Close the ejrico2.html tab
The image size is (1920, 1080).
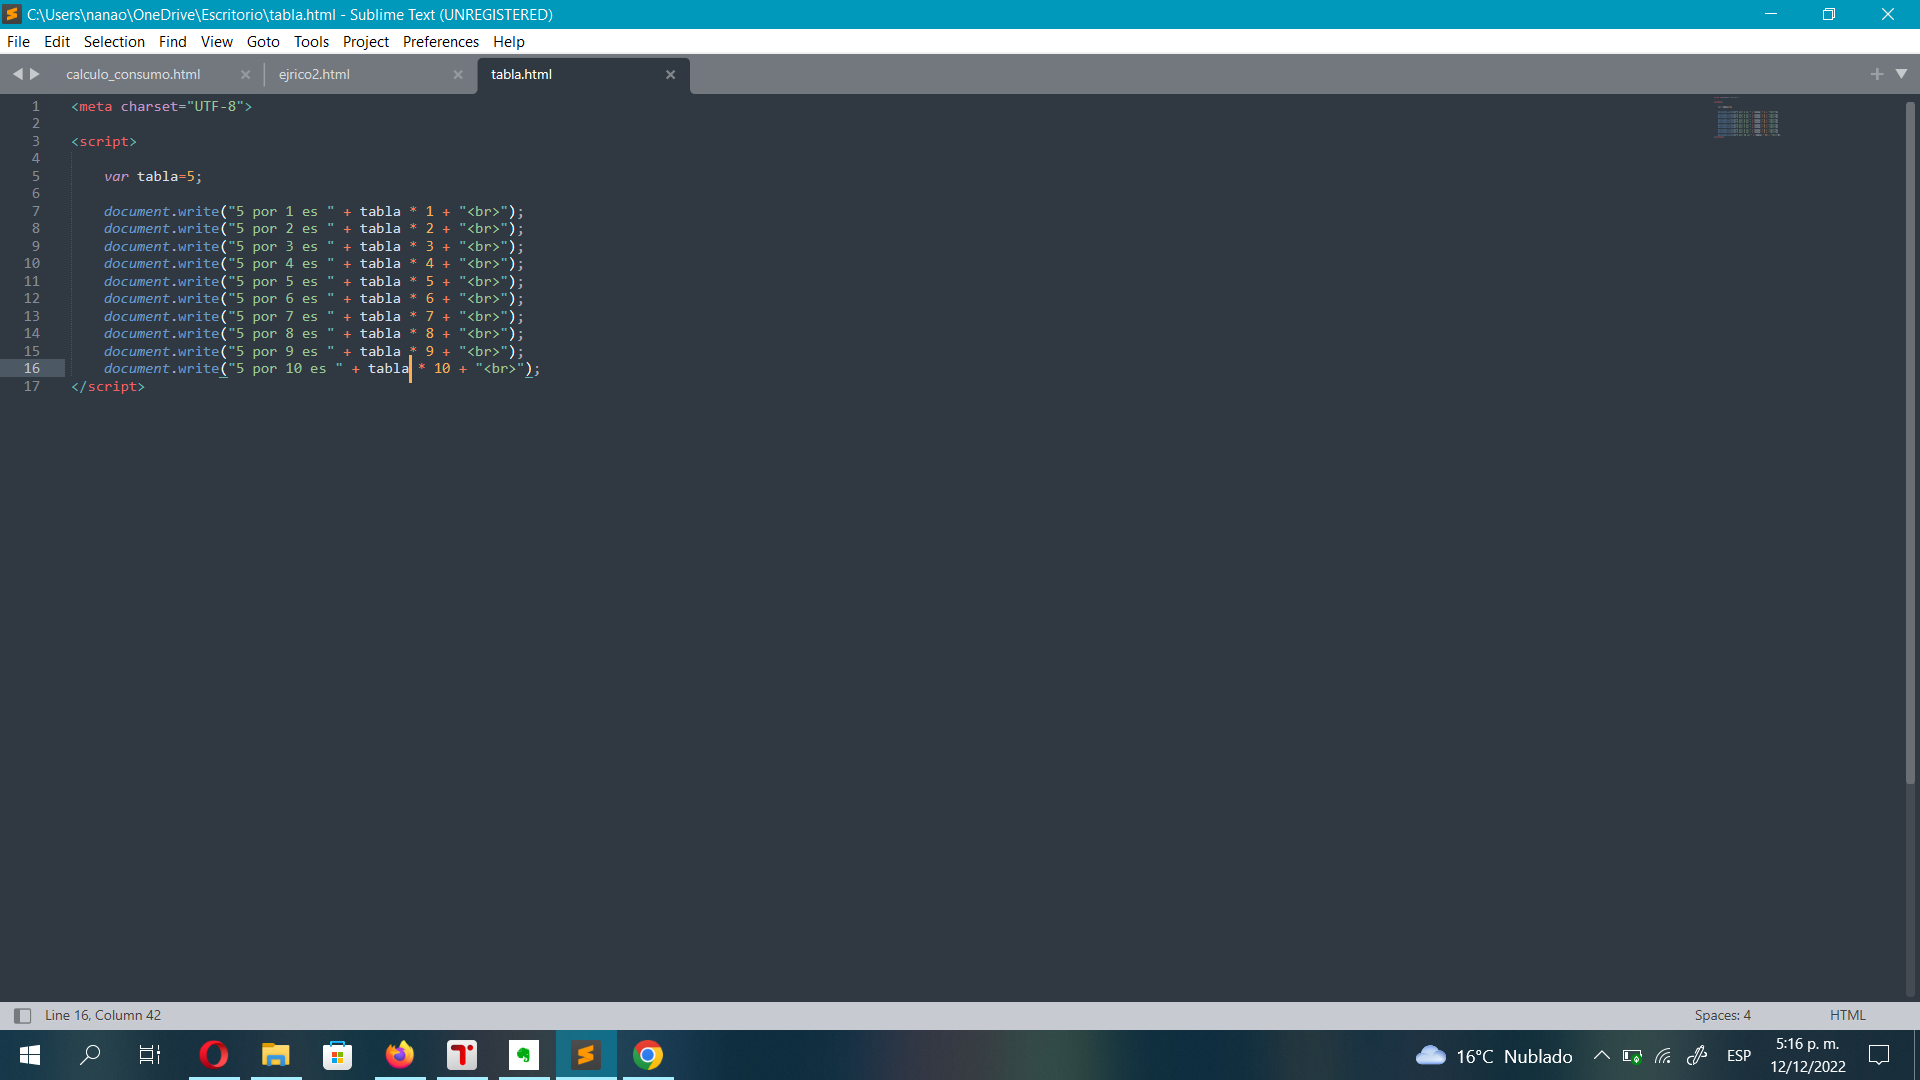click(x=458, y=74)
